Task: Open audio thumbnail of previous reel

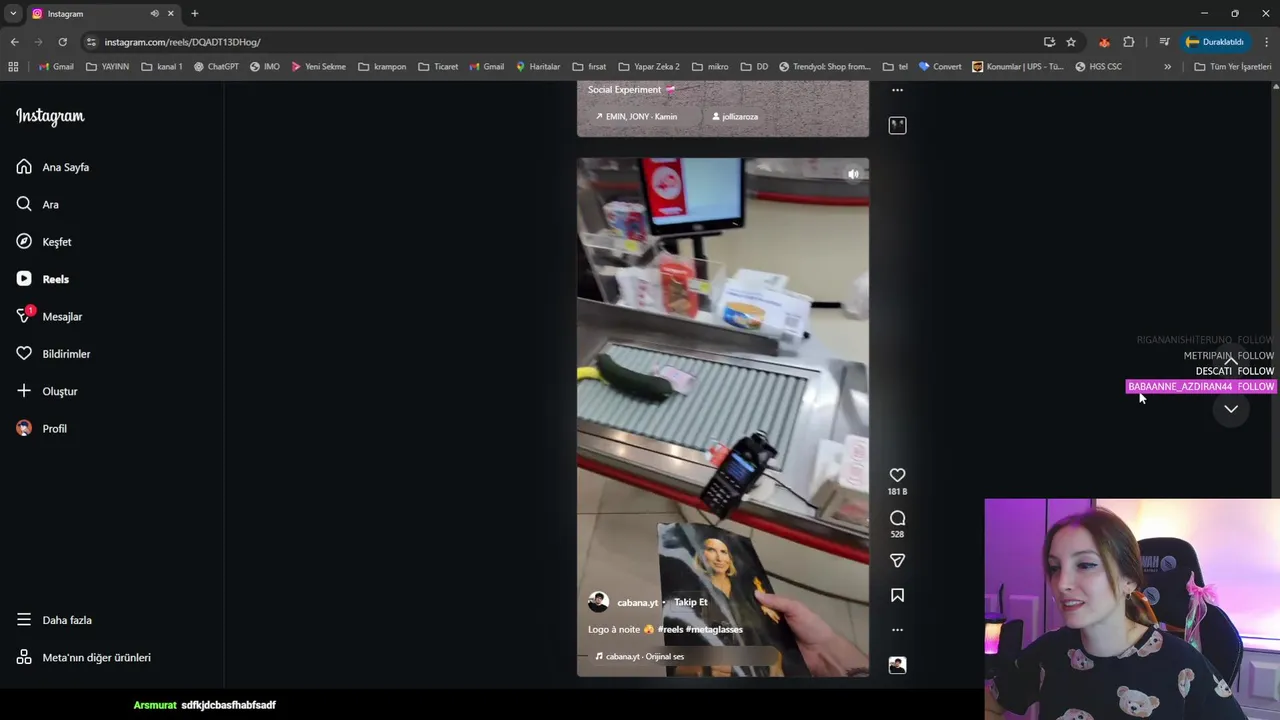Action: click(897, 125)
